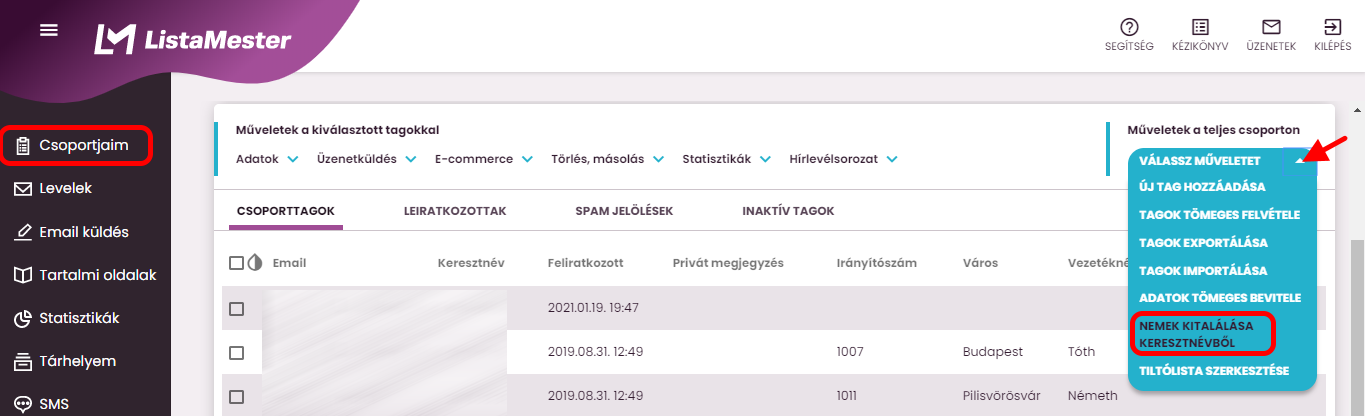Expand the Adatok dropdown

(x=267, y=159)
